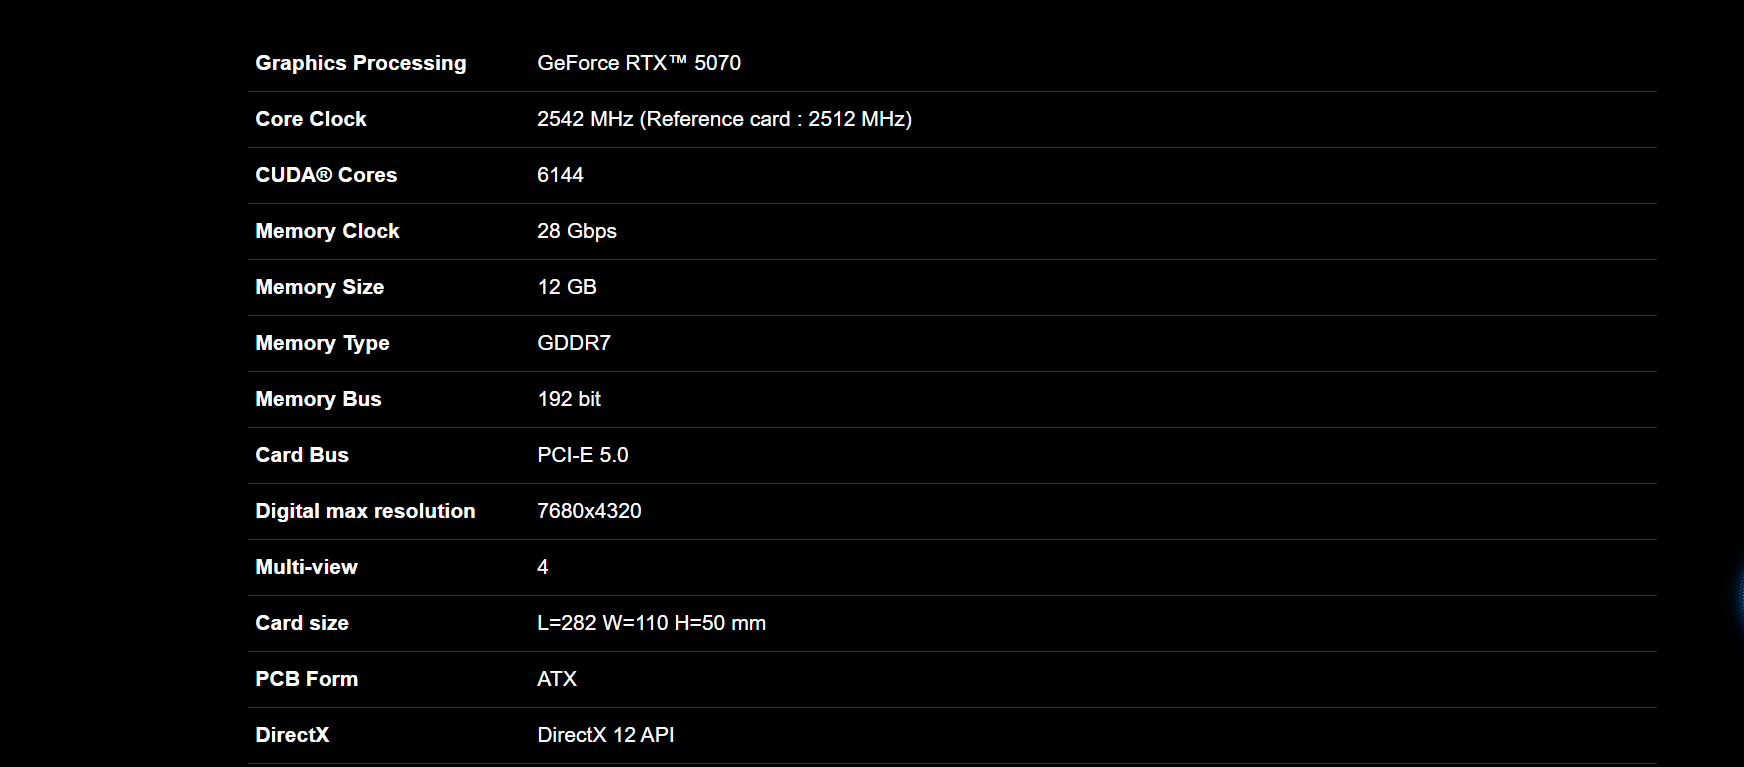Screen dimensions: 1744x767
Task: Select the 'Digital max resolution' label
Action: (365, 511)
